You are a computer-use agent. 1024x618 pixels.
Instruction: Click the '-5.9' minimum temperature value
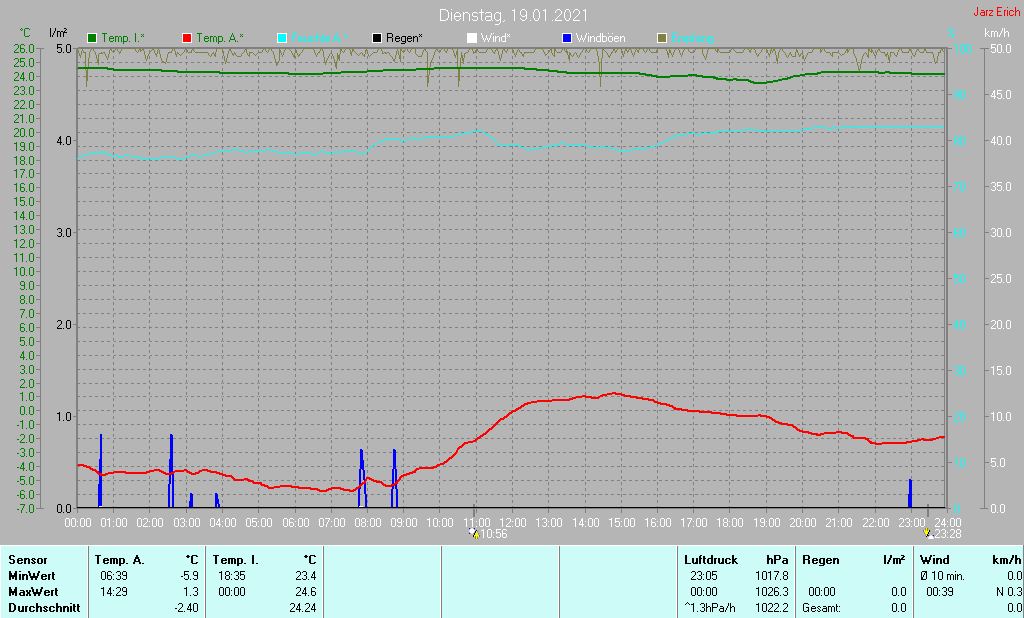(189, 576)
